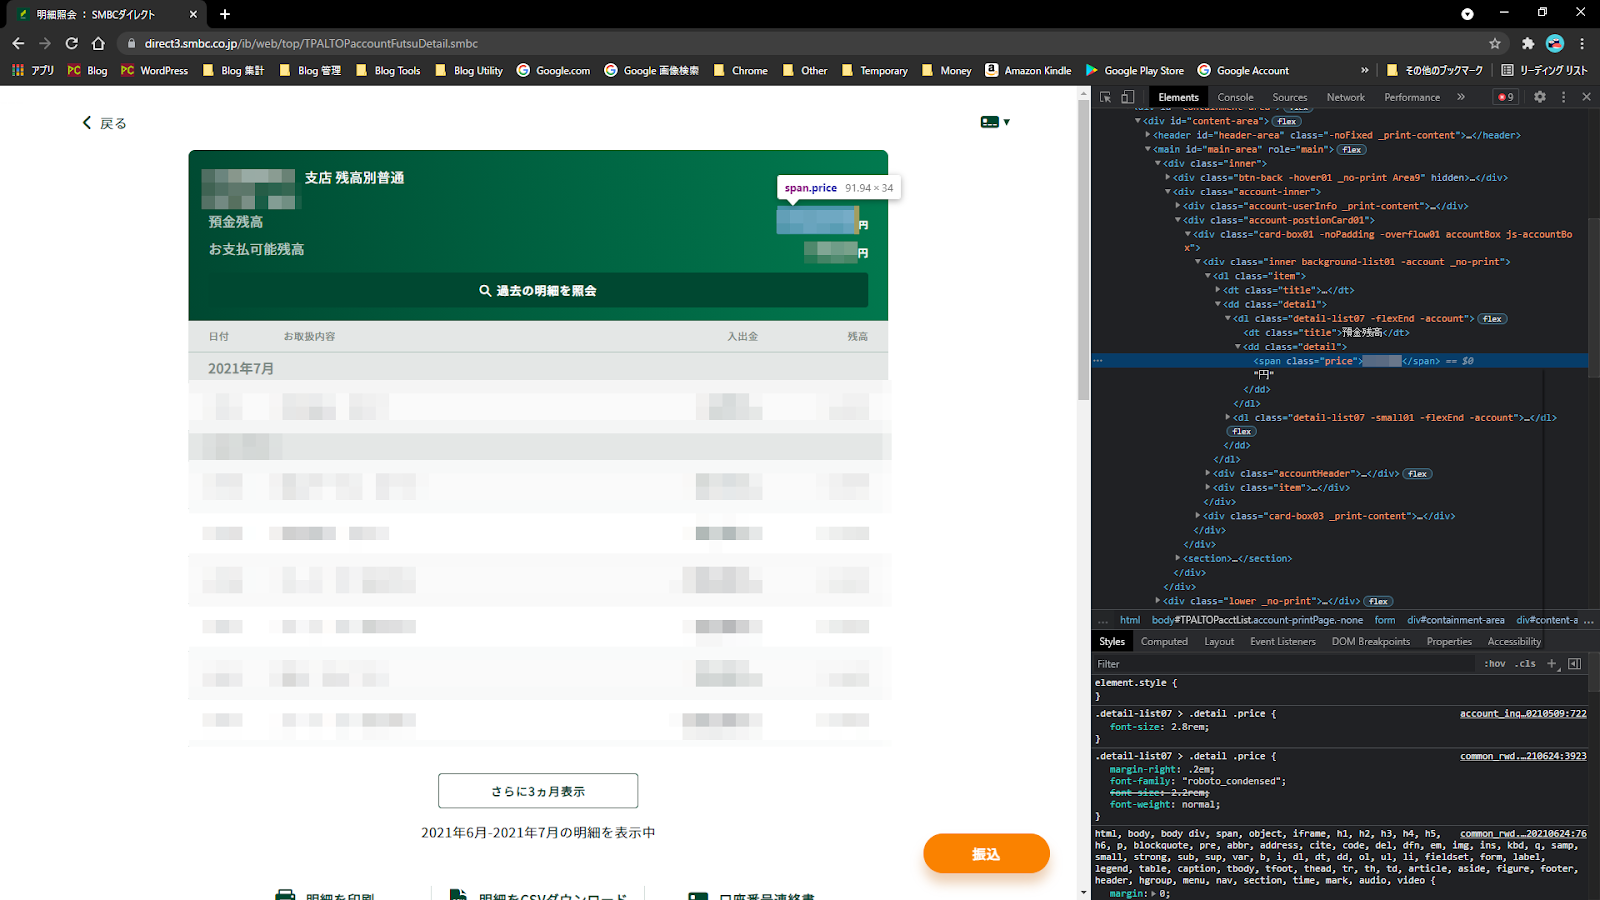This screenshot has height=900, width=1600.
Task: Open account_inq stylesheet source link
Action: point(1523,713)
